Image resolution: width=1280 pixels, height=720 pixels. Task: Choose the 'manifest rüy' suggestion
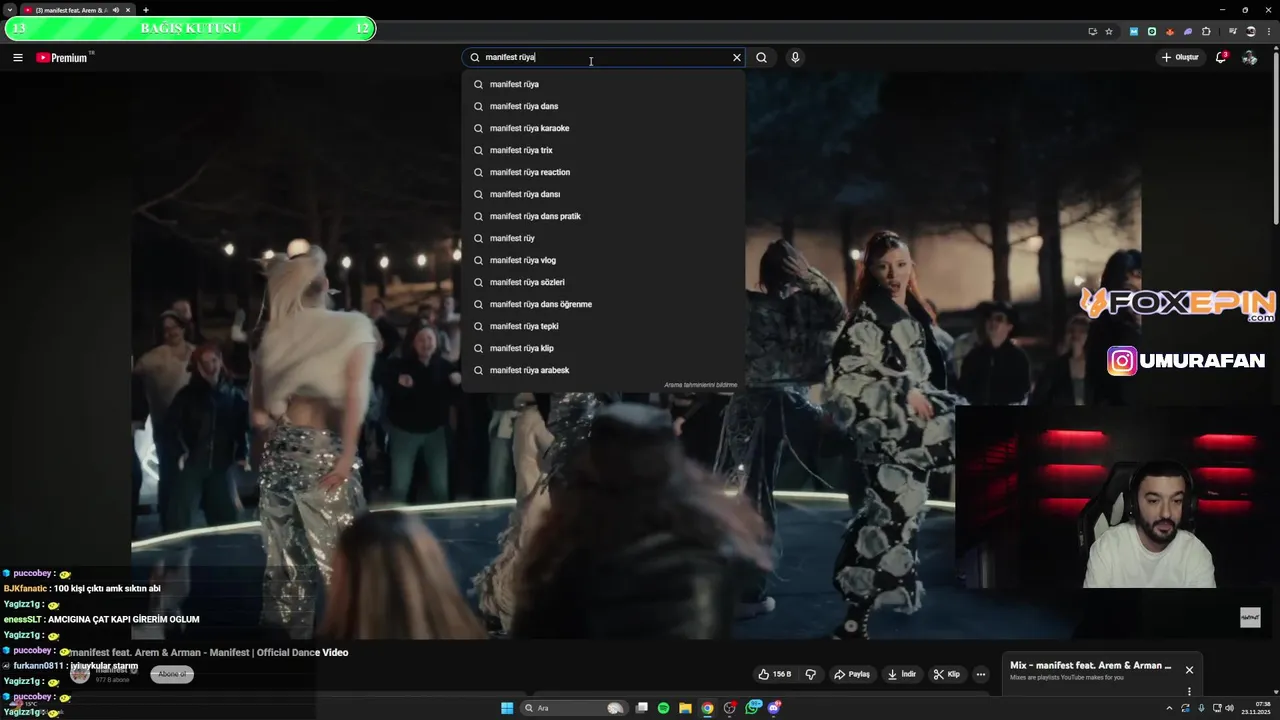point(603,238)
